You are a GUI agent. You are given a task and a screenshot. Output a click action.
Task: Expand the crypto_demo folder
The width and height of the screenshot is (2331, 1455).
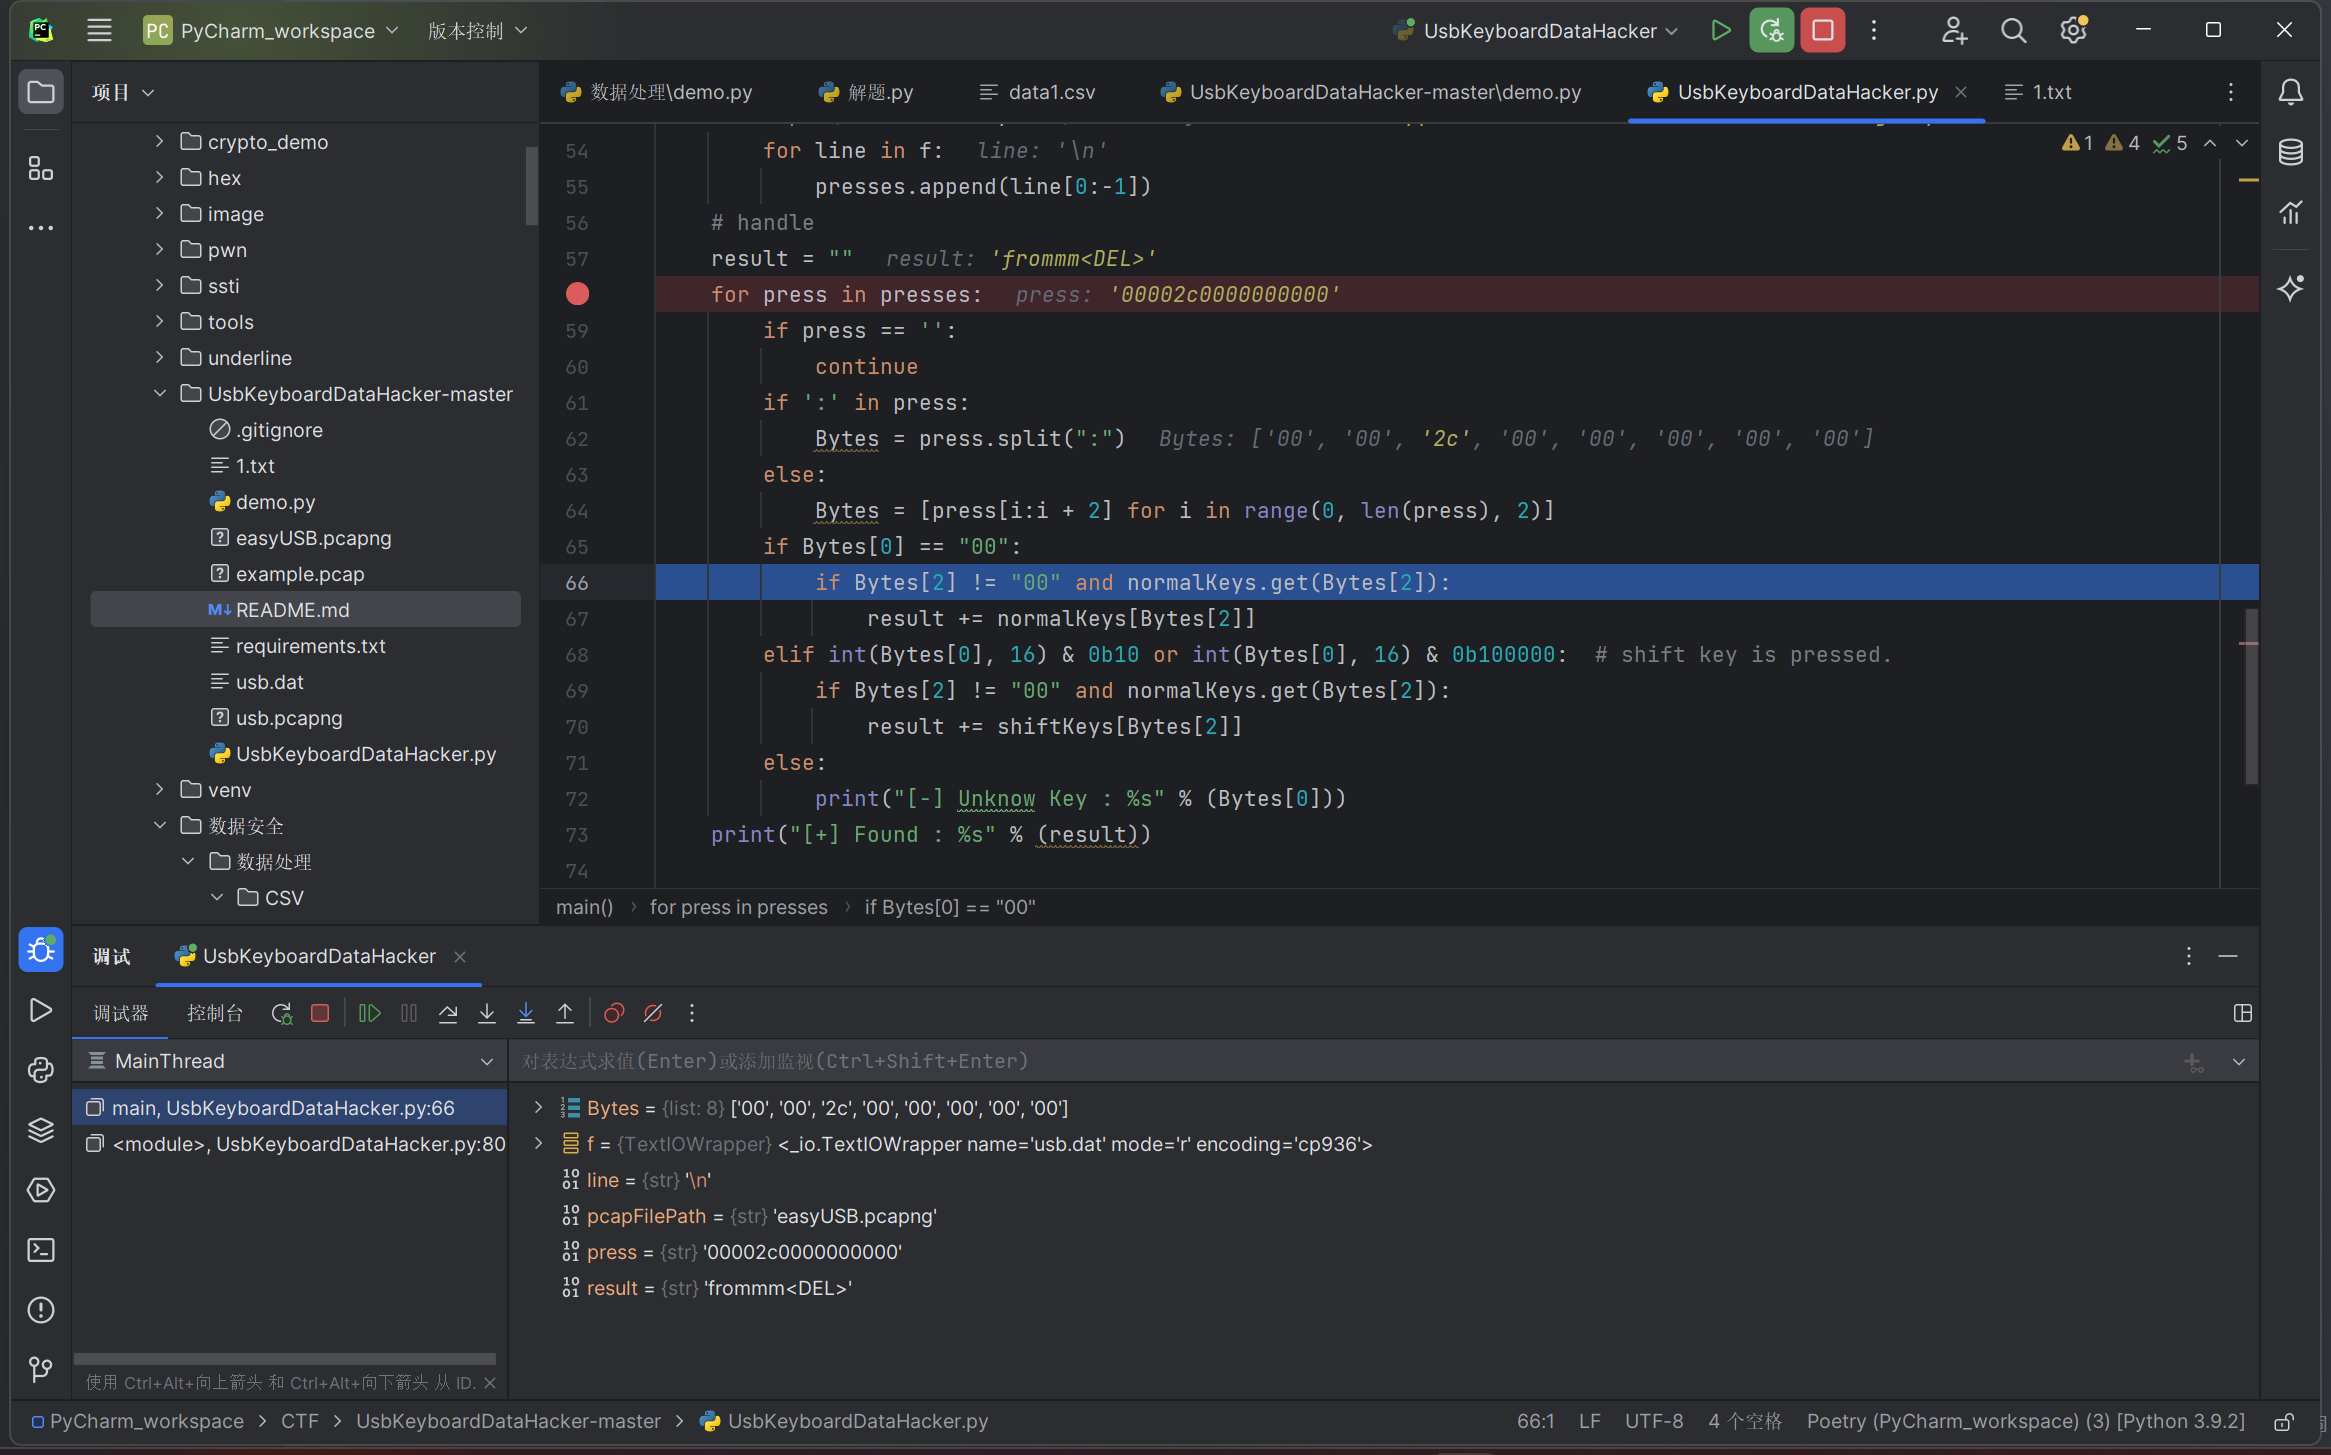point(159,142)
